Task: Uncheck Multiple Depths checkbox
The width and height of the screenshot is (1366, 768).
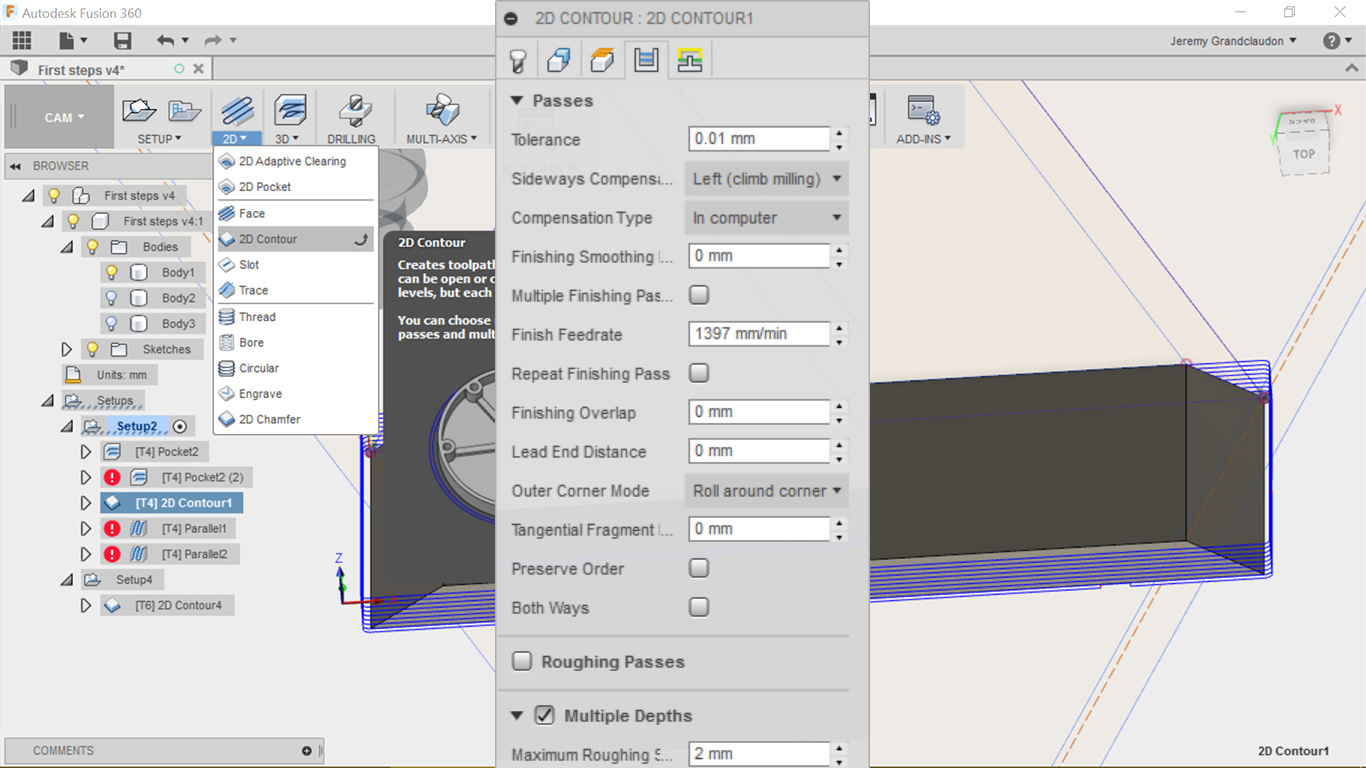Action: pyautogui.click(x=545, y=715)
